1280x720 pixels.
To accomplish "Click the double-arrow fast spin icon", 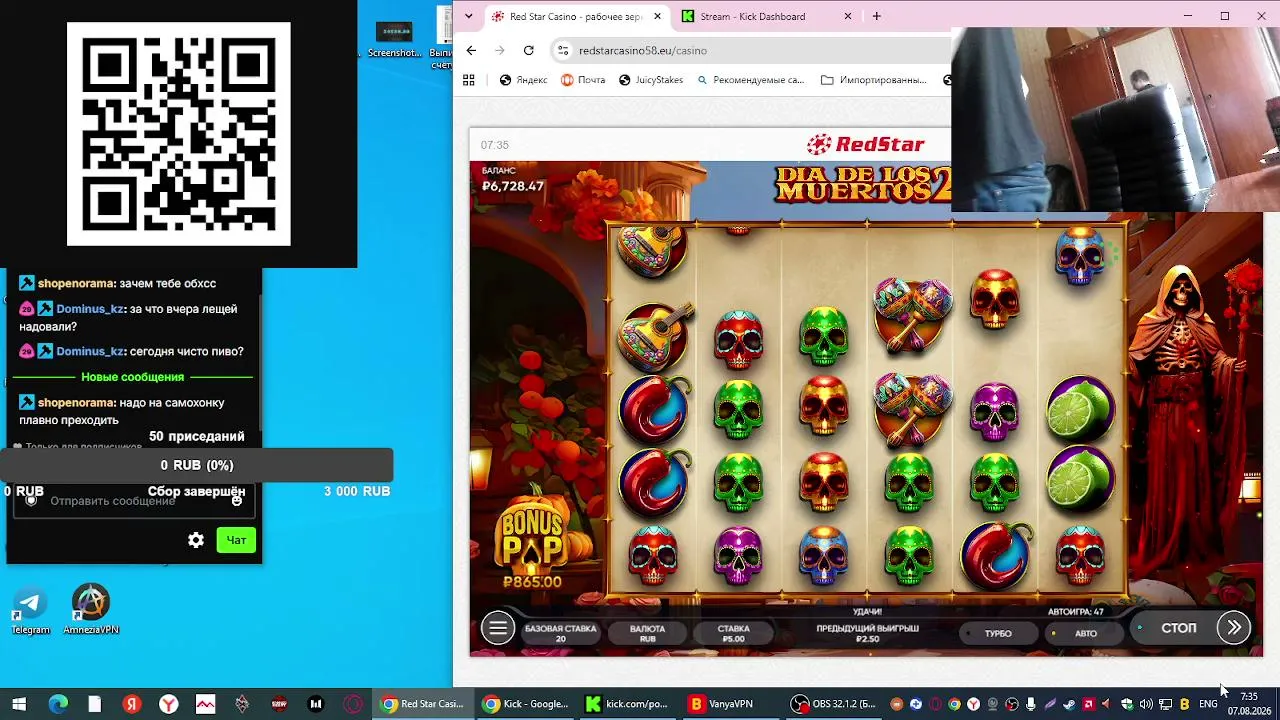I will click(x=1234, y=628).
